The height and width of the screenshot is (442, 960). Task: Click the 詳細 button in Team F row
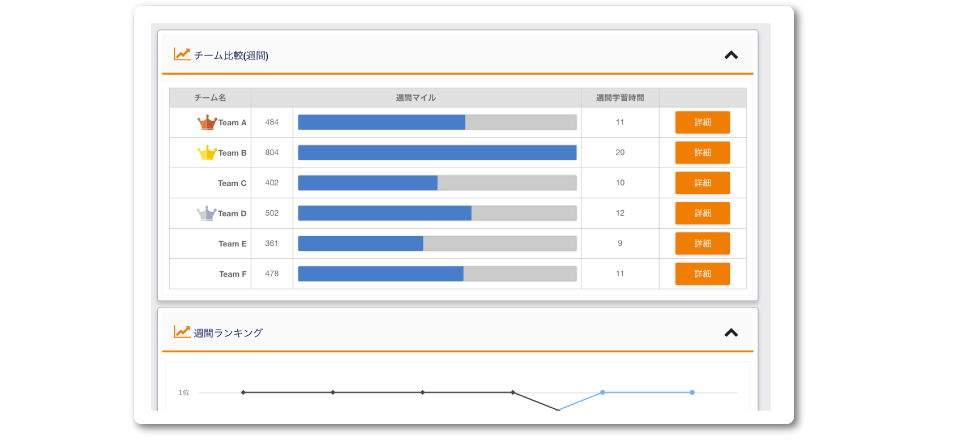point(702,274)
